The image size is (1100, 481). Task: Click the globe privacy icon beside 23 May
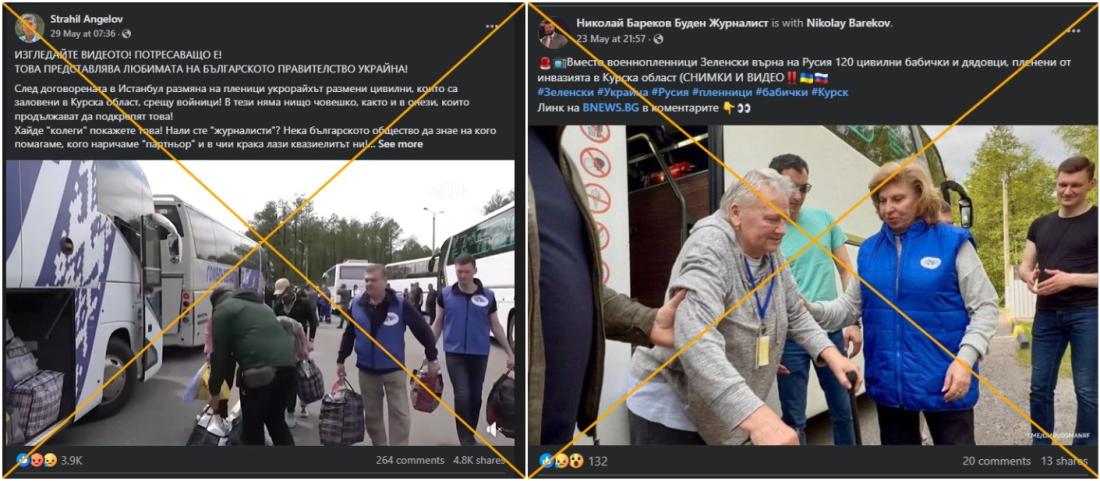coord(658,39)
